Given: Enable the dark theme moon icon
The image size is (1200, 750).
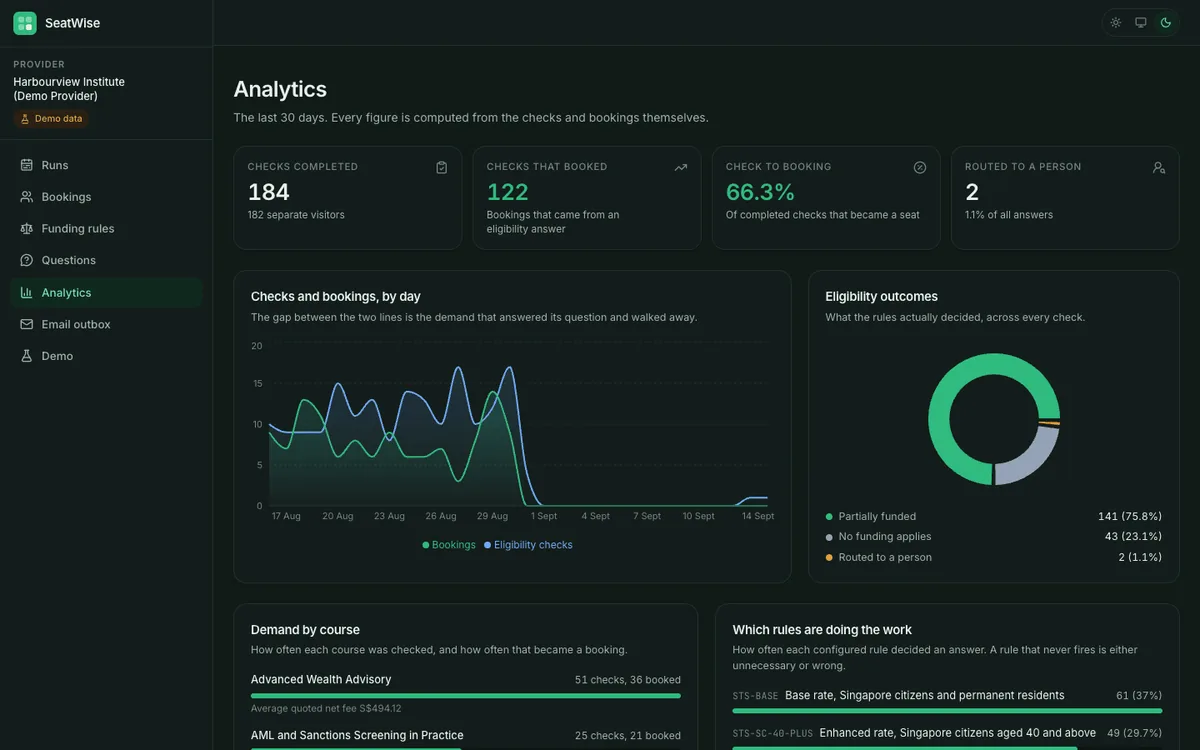Looking at the screenshot, I should click(x=1166, y=22).
